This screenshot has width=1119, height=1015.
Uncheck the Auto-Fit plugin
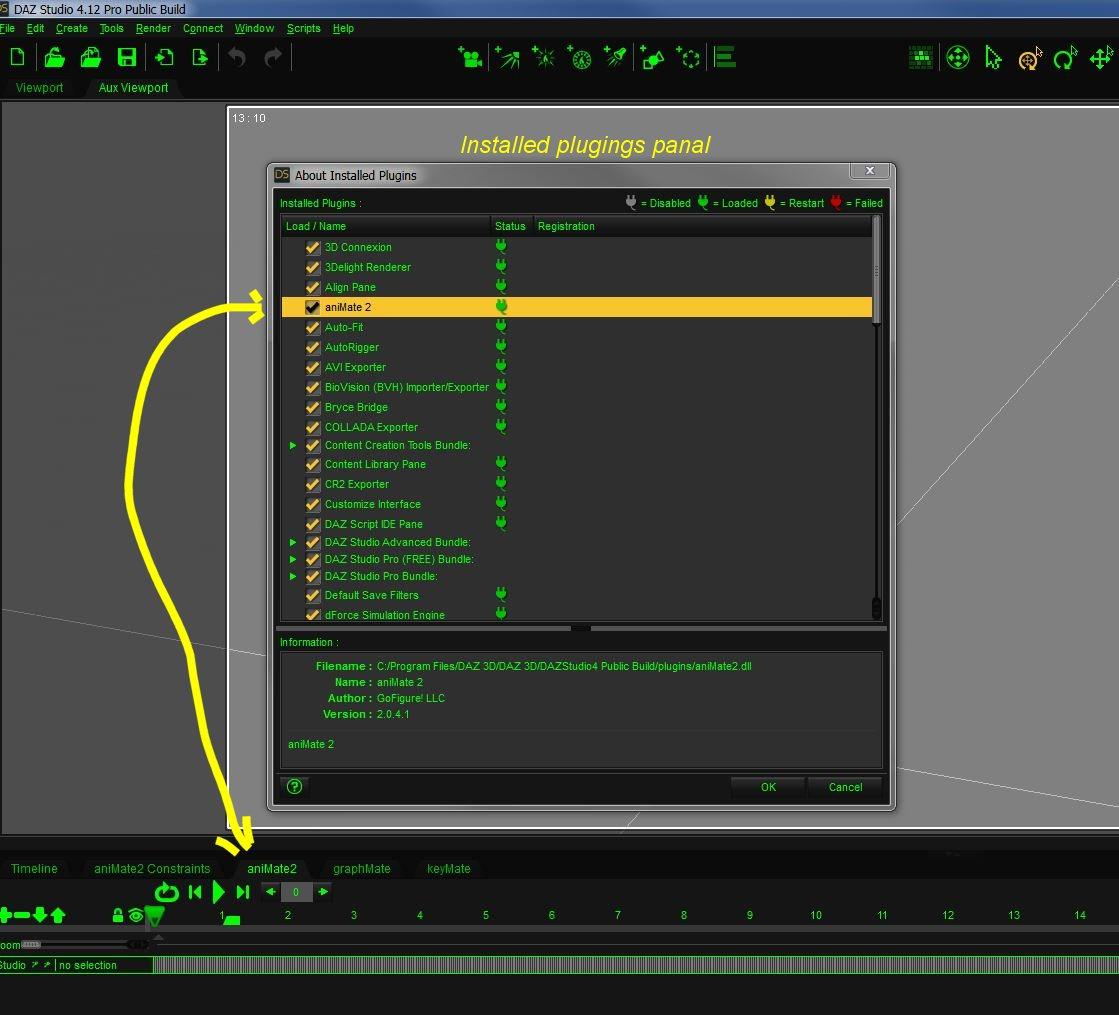pyautogui.click(x=313, y=328)
